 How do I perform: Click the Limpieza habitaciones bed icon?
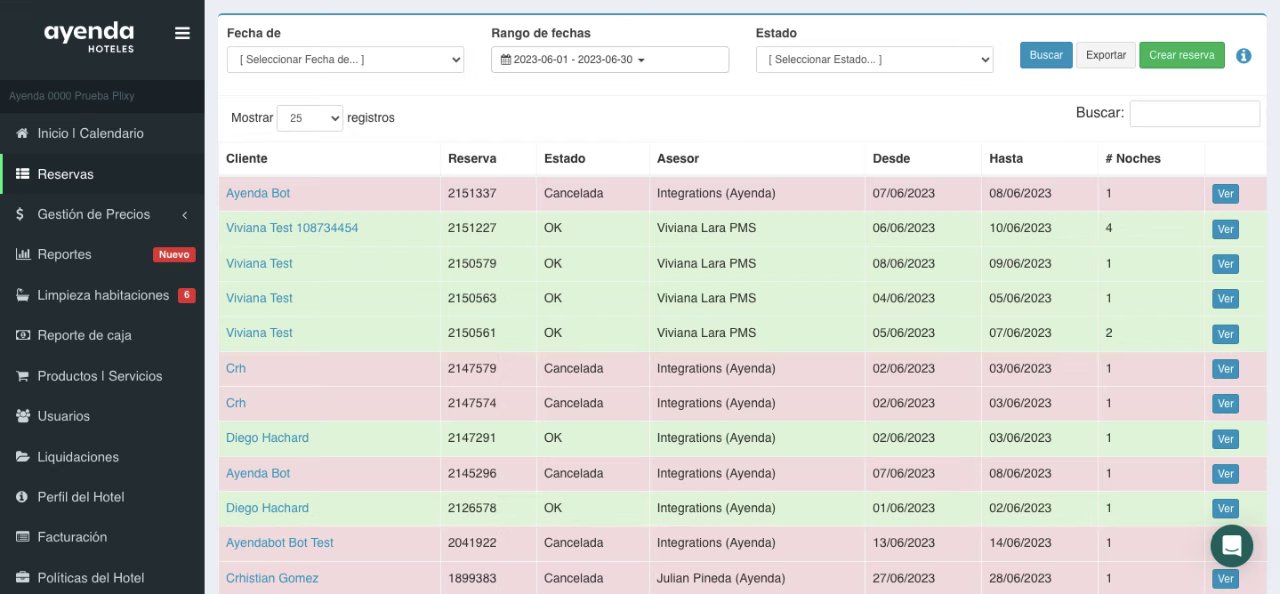coord(22,295)
